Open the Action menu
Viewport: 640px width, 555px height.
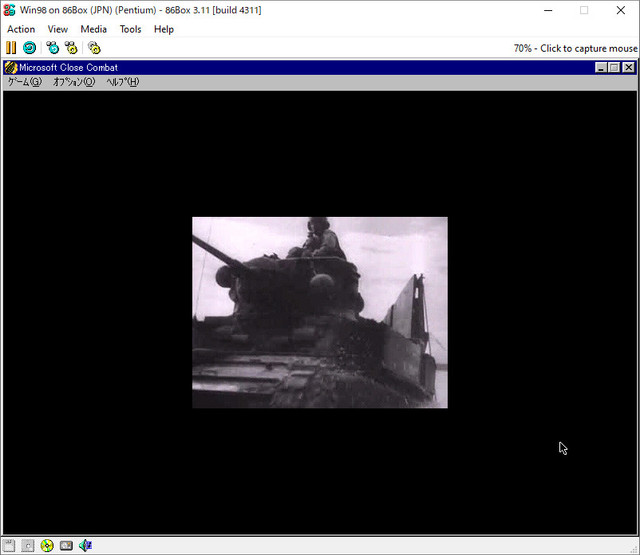point(21,29)
